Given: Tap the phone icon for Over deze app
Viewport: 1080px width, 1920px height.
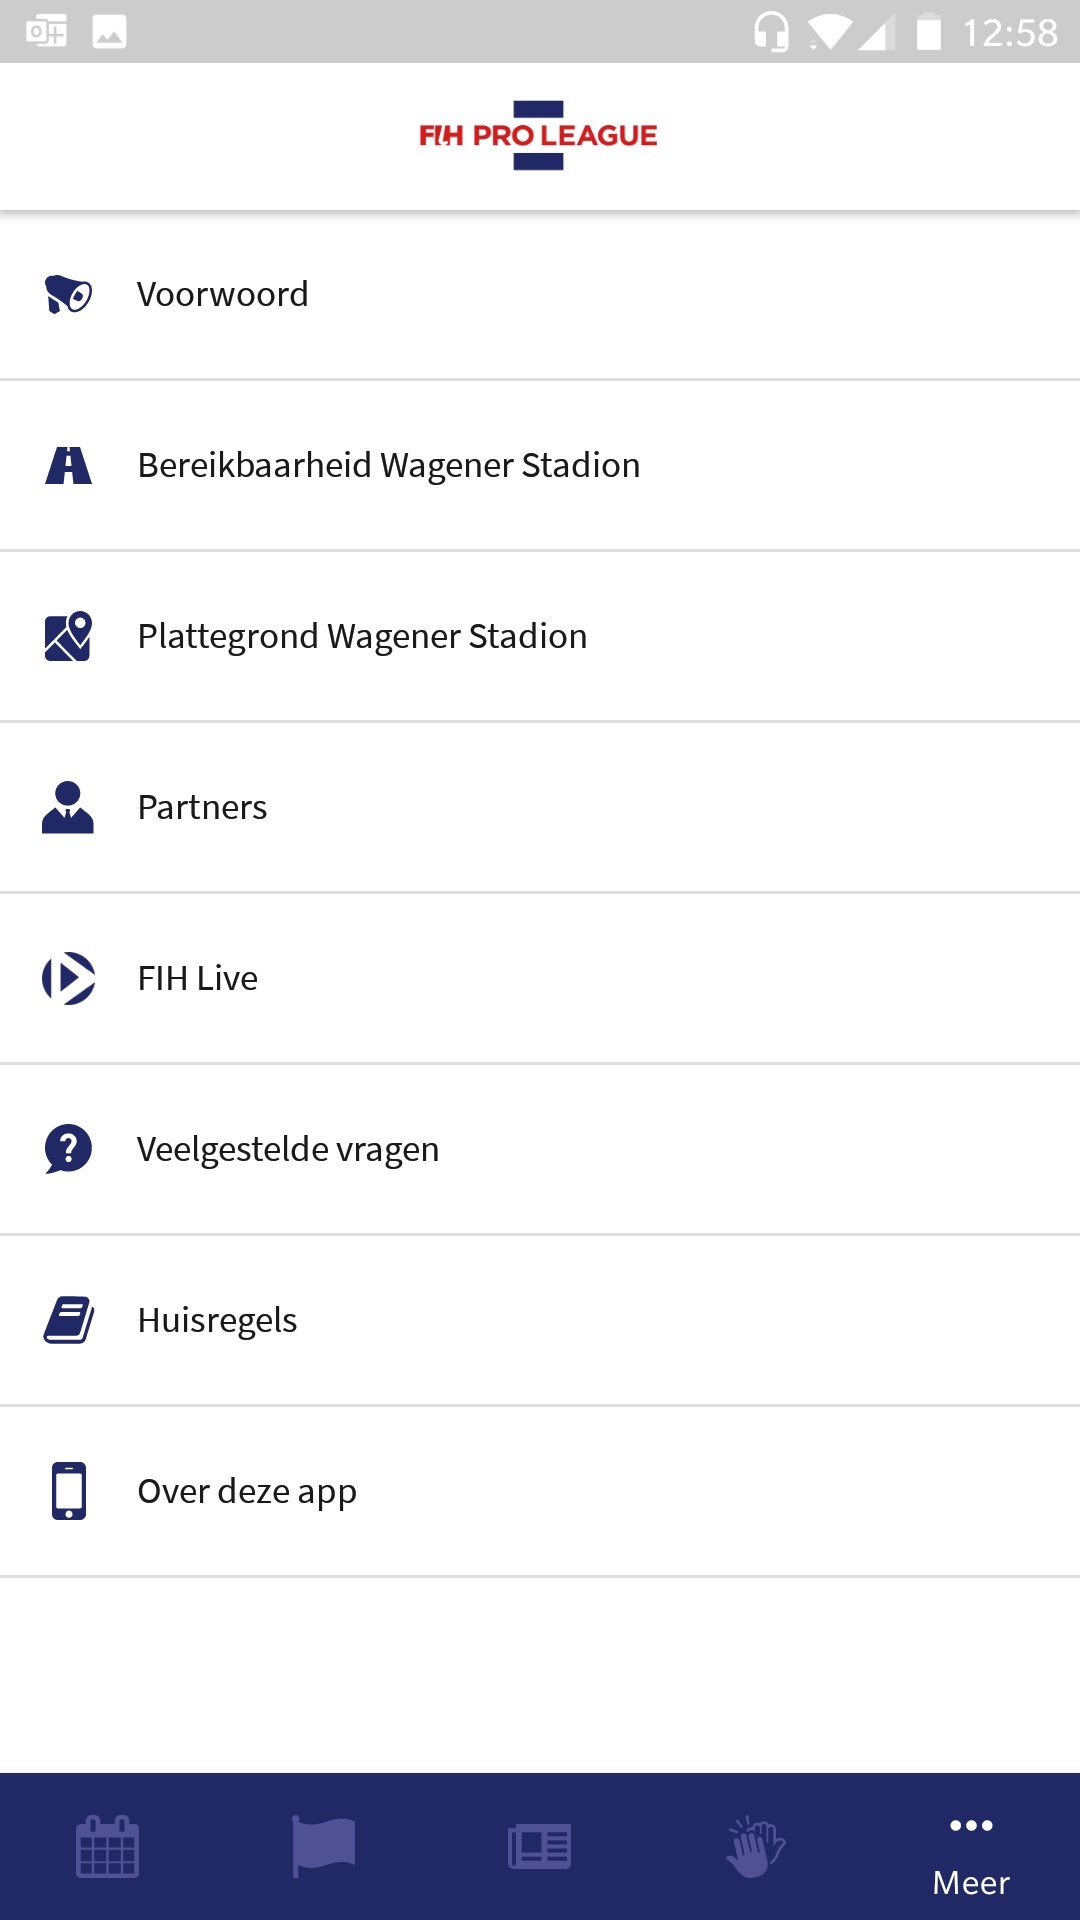Looking at the screenshot, I should (x=68, y=1491).
